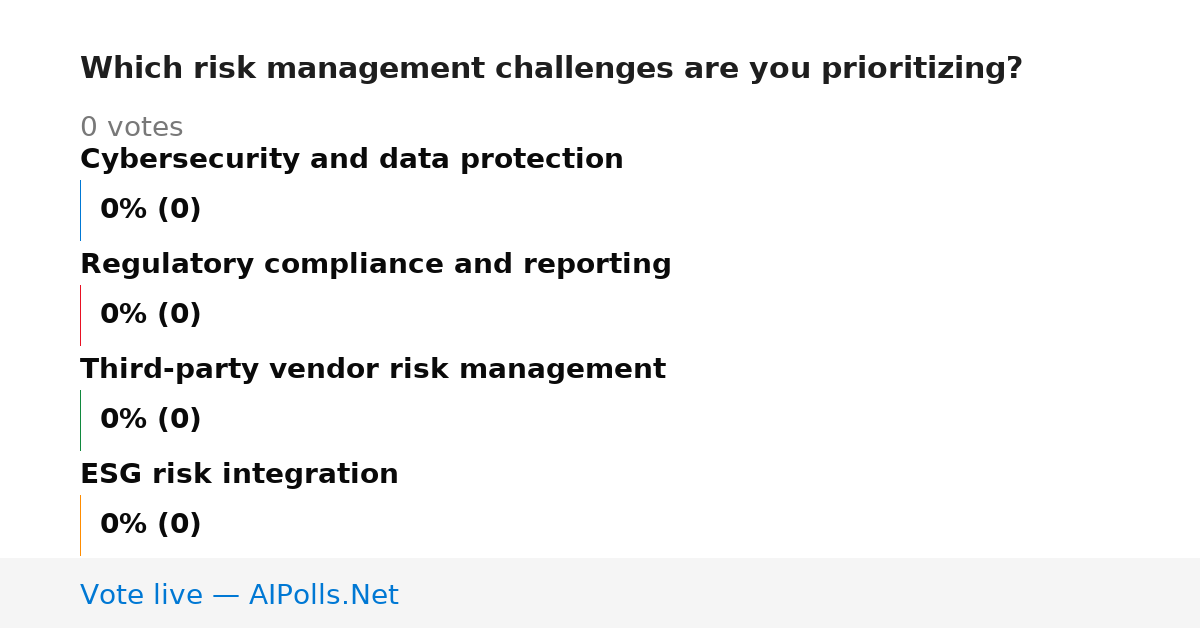Select the 'Cybersecurity and data protection' option
This screenshot has width=1200, height=628.
(351, 159)
